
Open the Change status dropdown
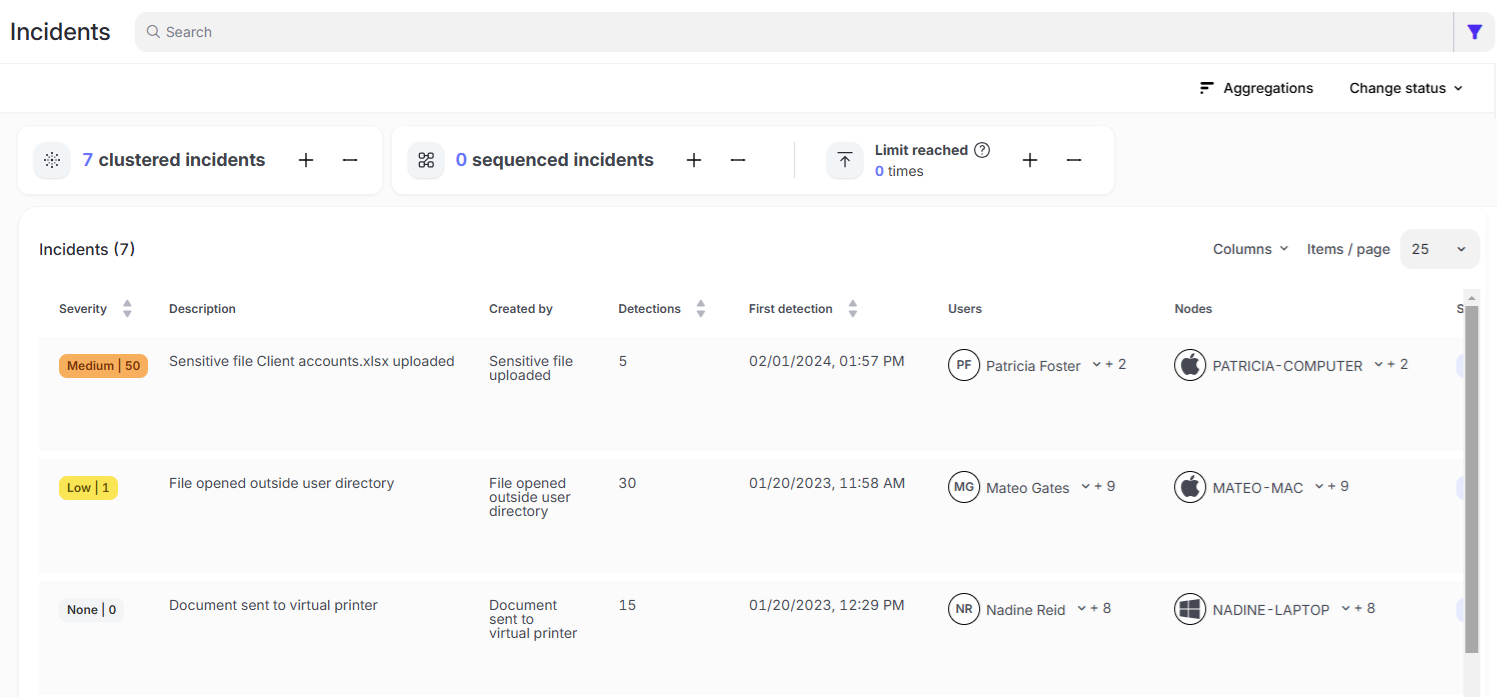pos(1405,88)
